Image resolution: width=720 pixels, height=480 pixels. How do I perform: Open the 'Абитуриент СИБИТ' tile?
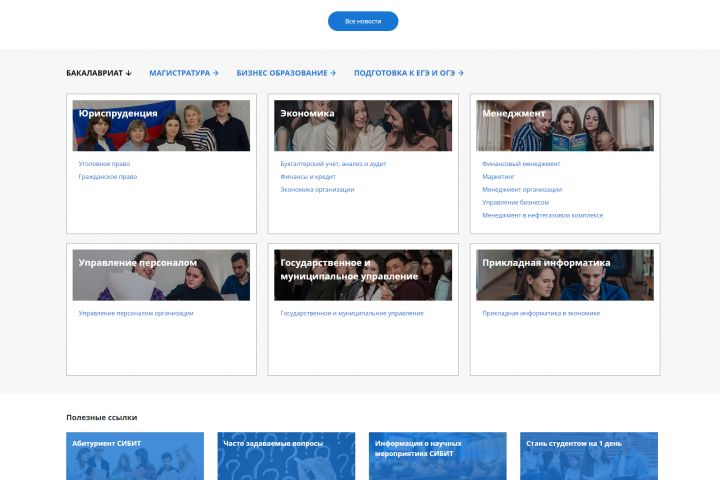pos(135,456)
